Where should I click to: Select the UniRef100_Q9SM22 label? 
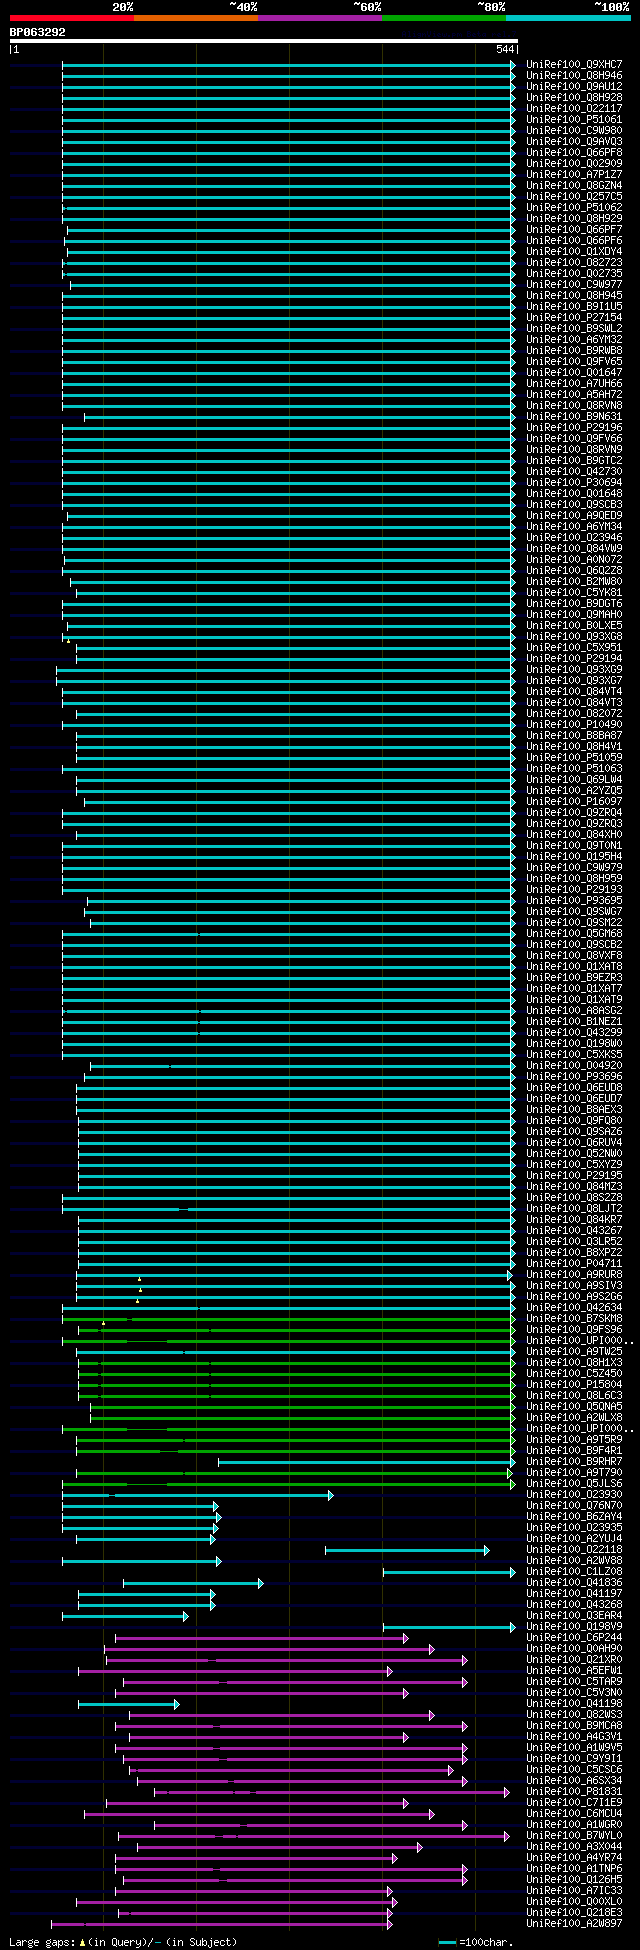click(x=574, y=922)
